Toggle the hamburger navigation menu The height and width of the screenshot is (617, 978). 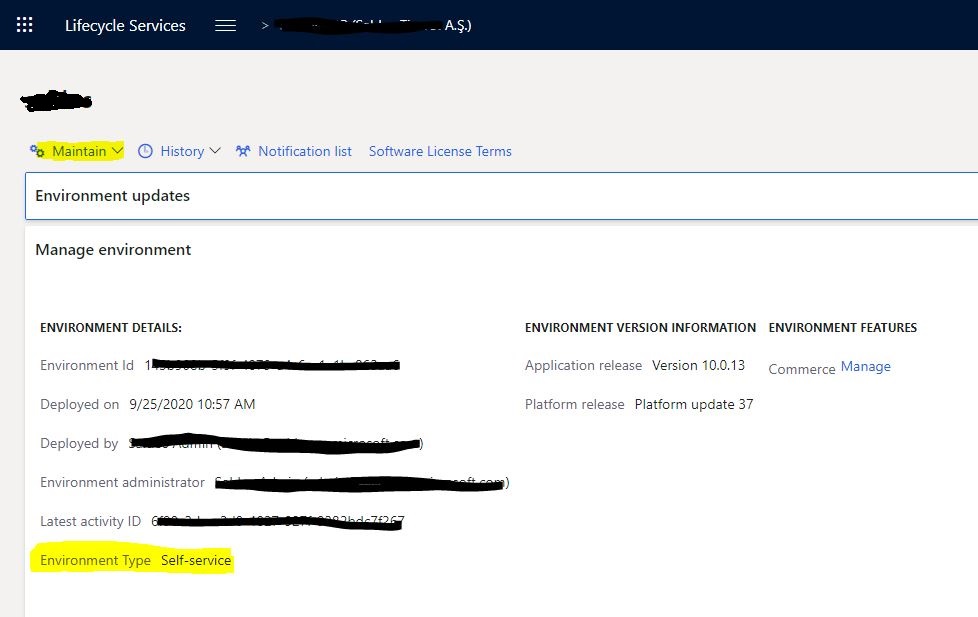225,26
